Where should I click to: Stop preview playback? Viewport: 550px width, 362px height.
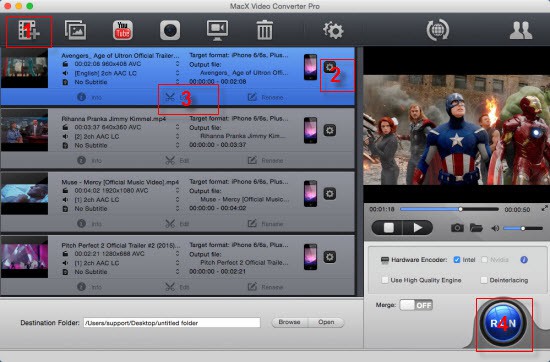pos(388,228)
